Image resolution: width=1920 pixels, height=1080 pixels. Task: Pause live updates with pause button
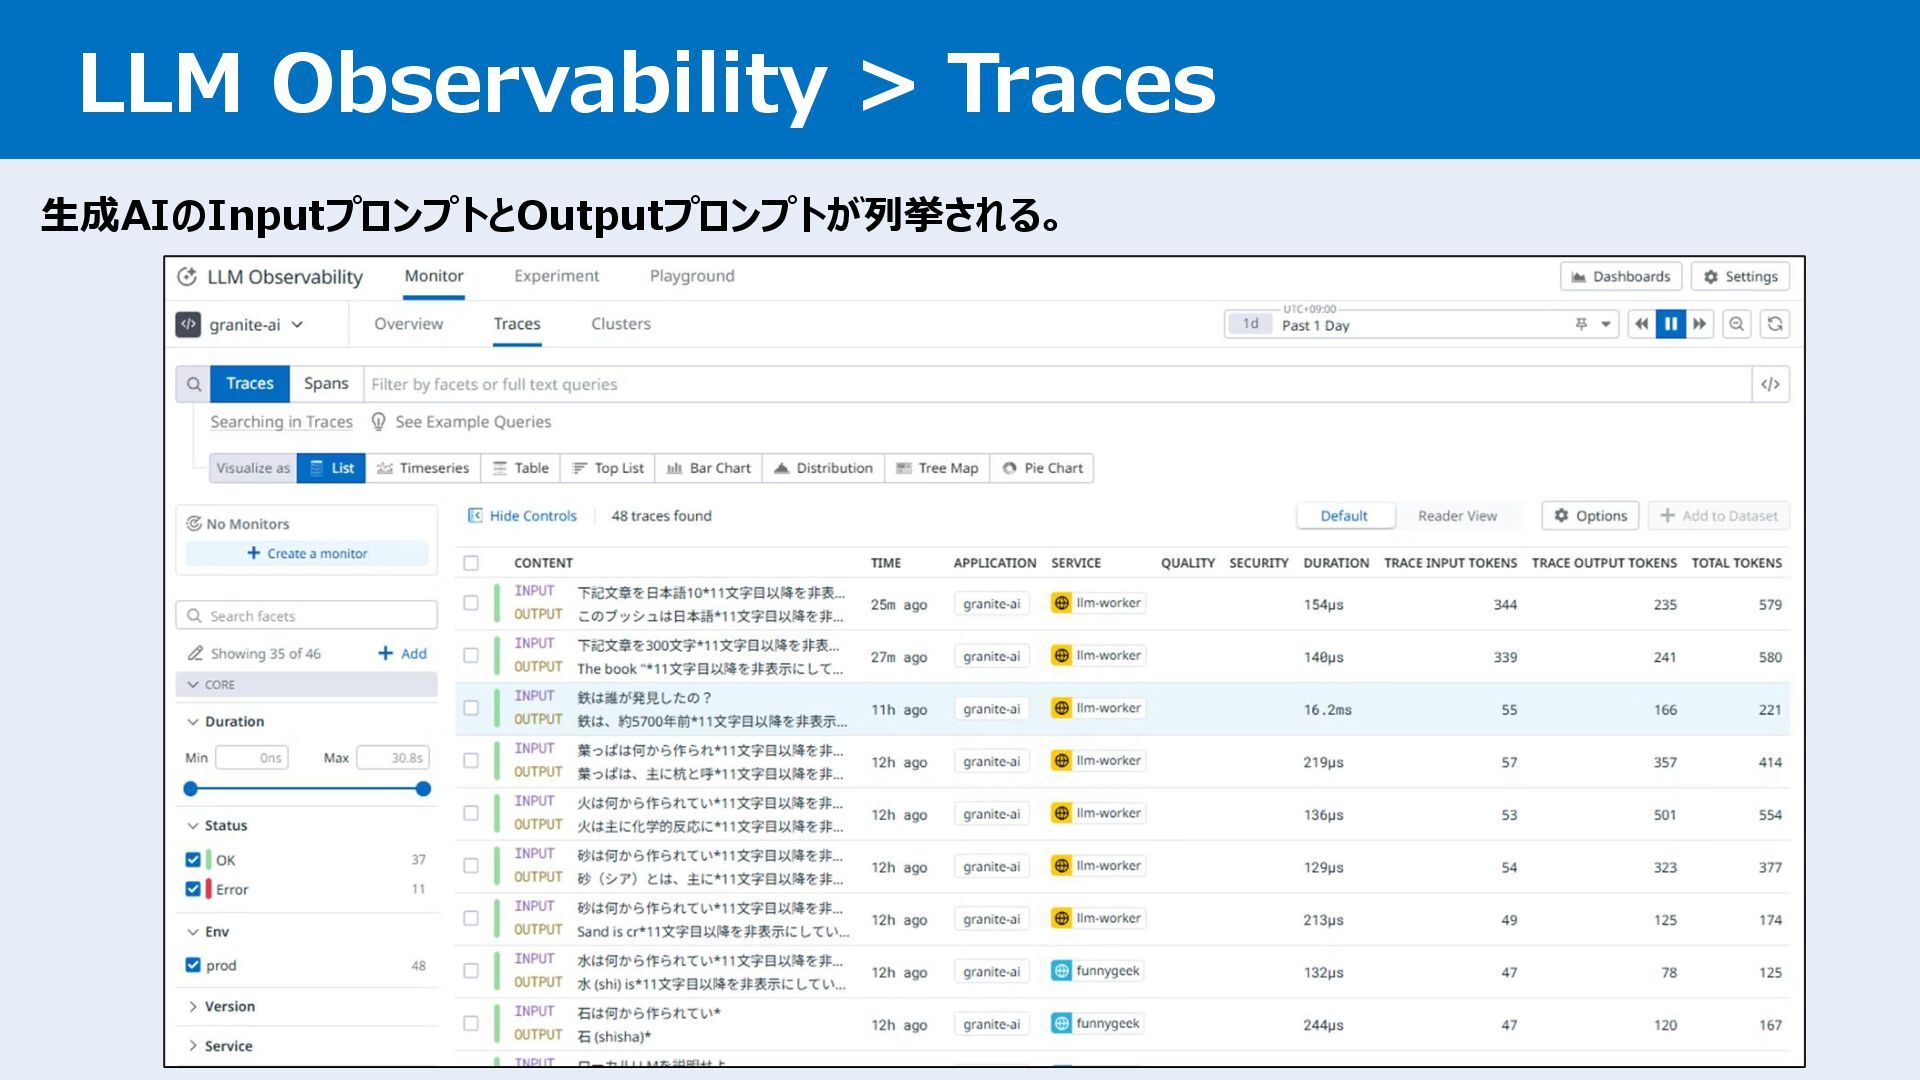pos(1670,324)
